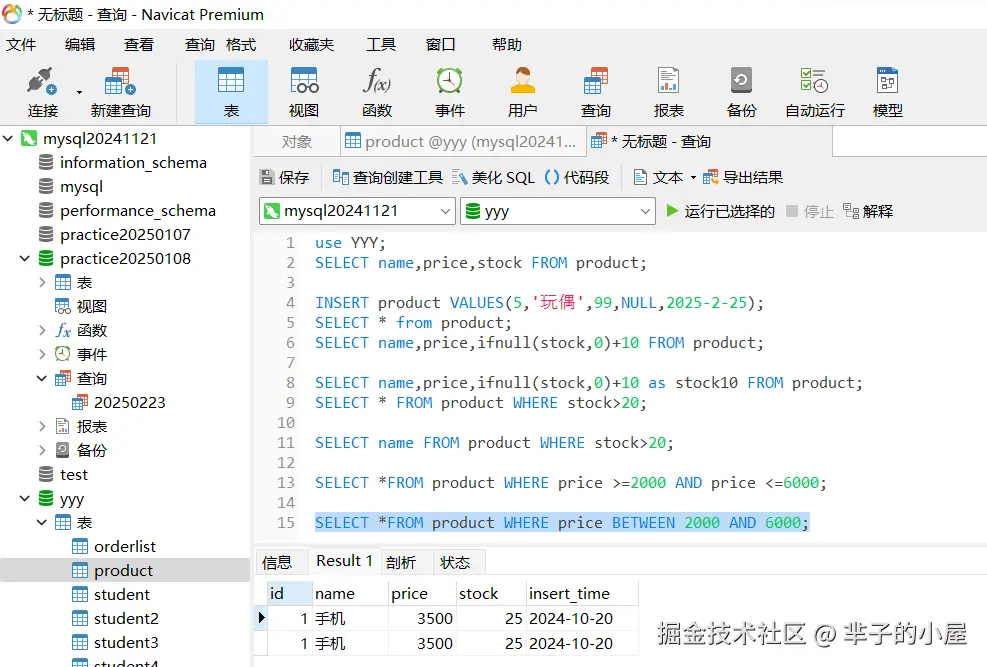Select the practice20250107 database
Screen dimensions: 987x667
(125, 234)
